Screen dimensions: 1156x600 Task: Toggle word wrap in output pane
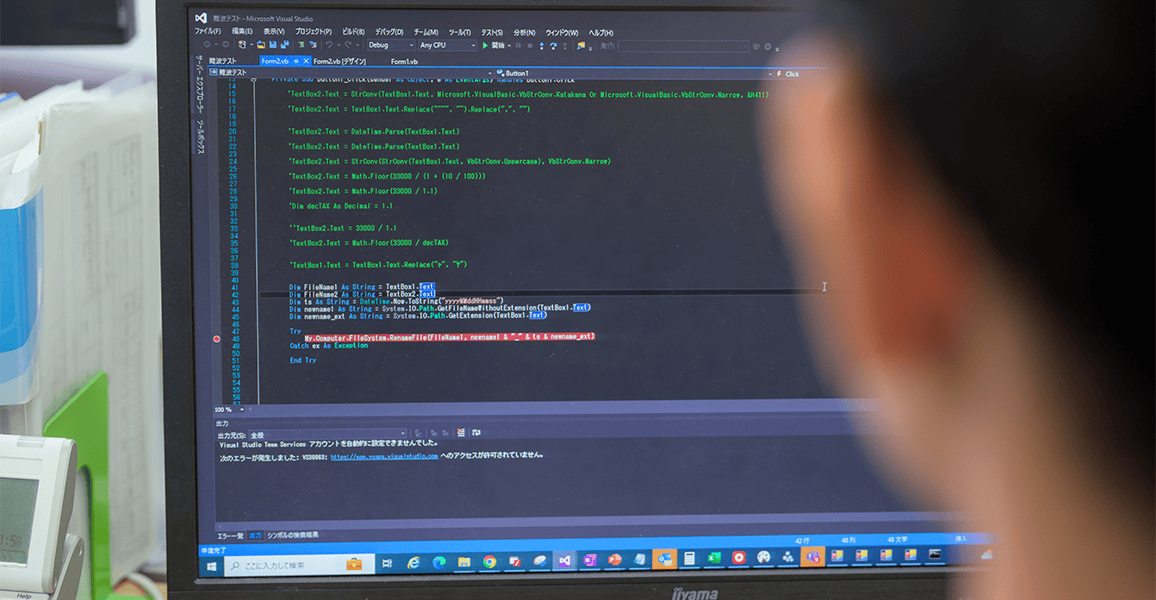tap(476, 433)
